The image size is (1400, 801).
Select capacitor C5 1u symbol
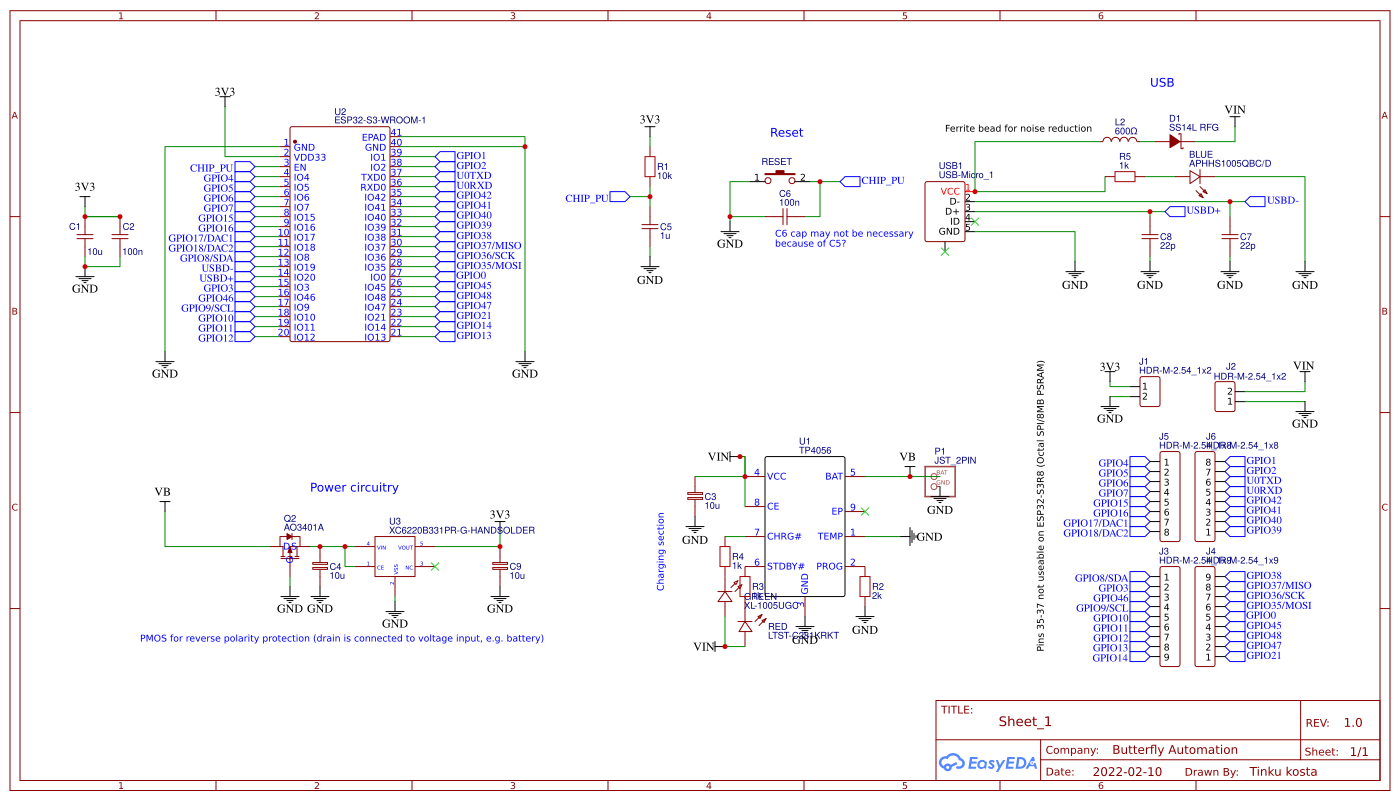pos(650,226)
